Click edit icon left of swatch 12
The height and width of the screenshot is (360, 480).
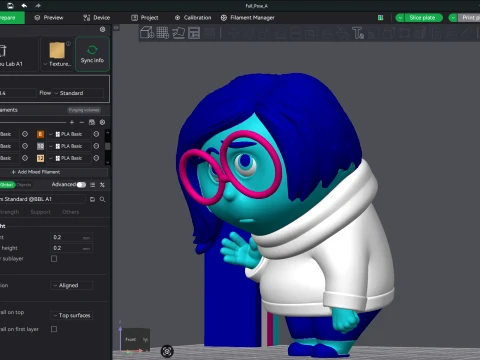(25, 158)
